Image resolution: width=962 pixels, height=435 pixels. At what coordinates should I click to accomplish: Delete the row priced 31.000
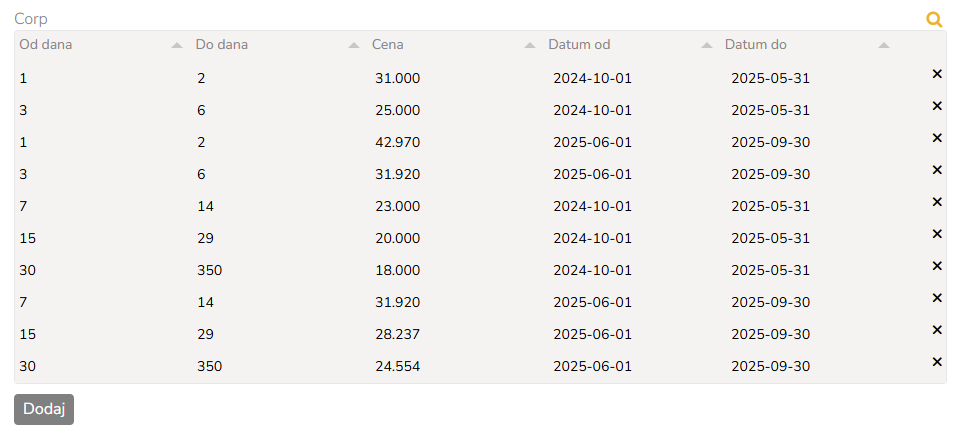pos(937,74)
